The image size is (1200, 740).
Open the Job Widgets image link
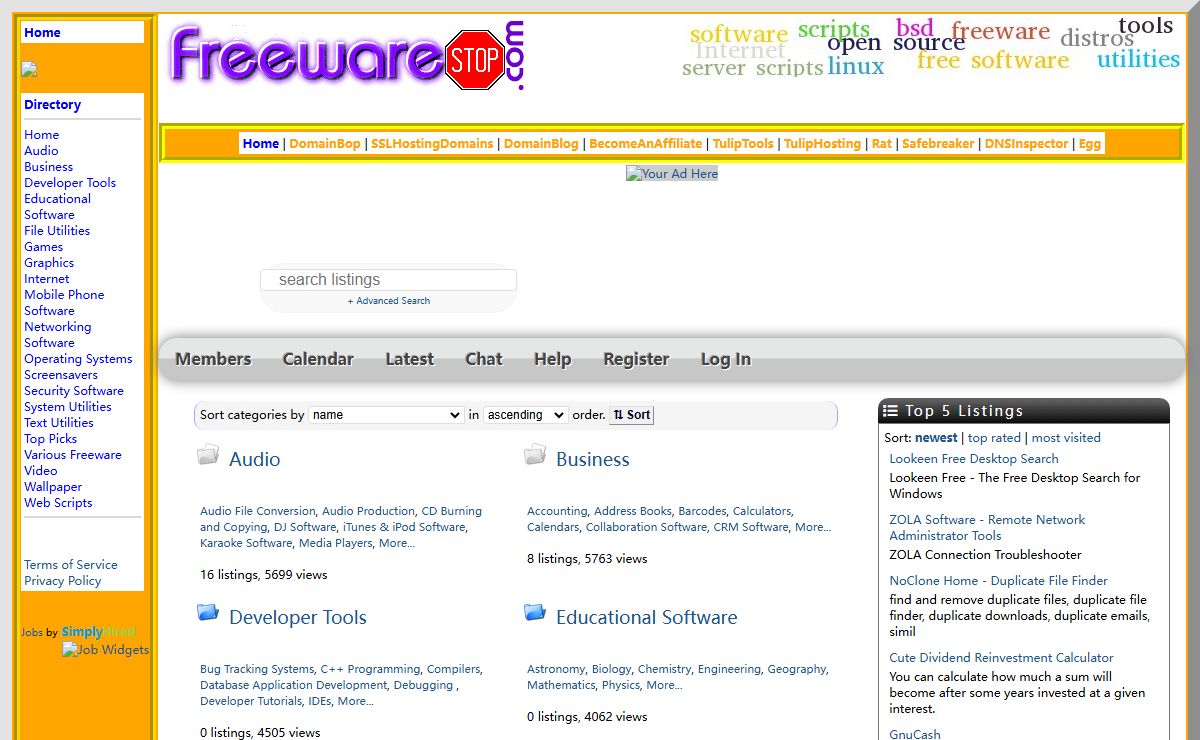(x=105, y=649)
